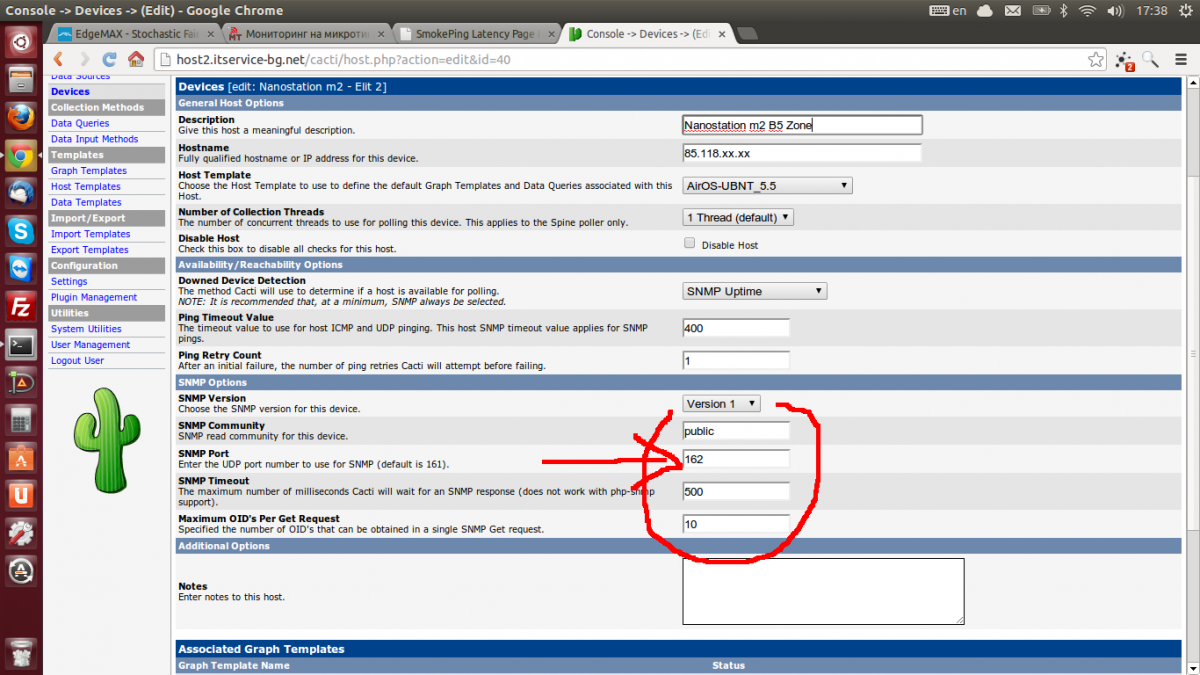
Task: Click the Chrome home button
Action: [x=135, y=59]
